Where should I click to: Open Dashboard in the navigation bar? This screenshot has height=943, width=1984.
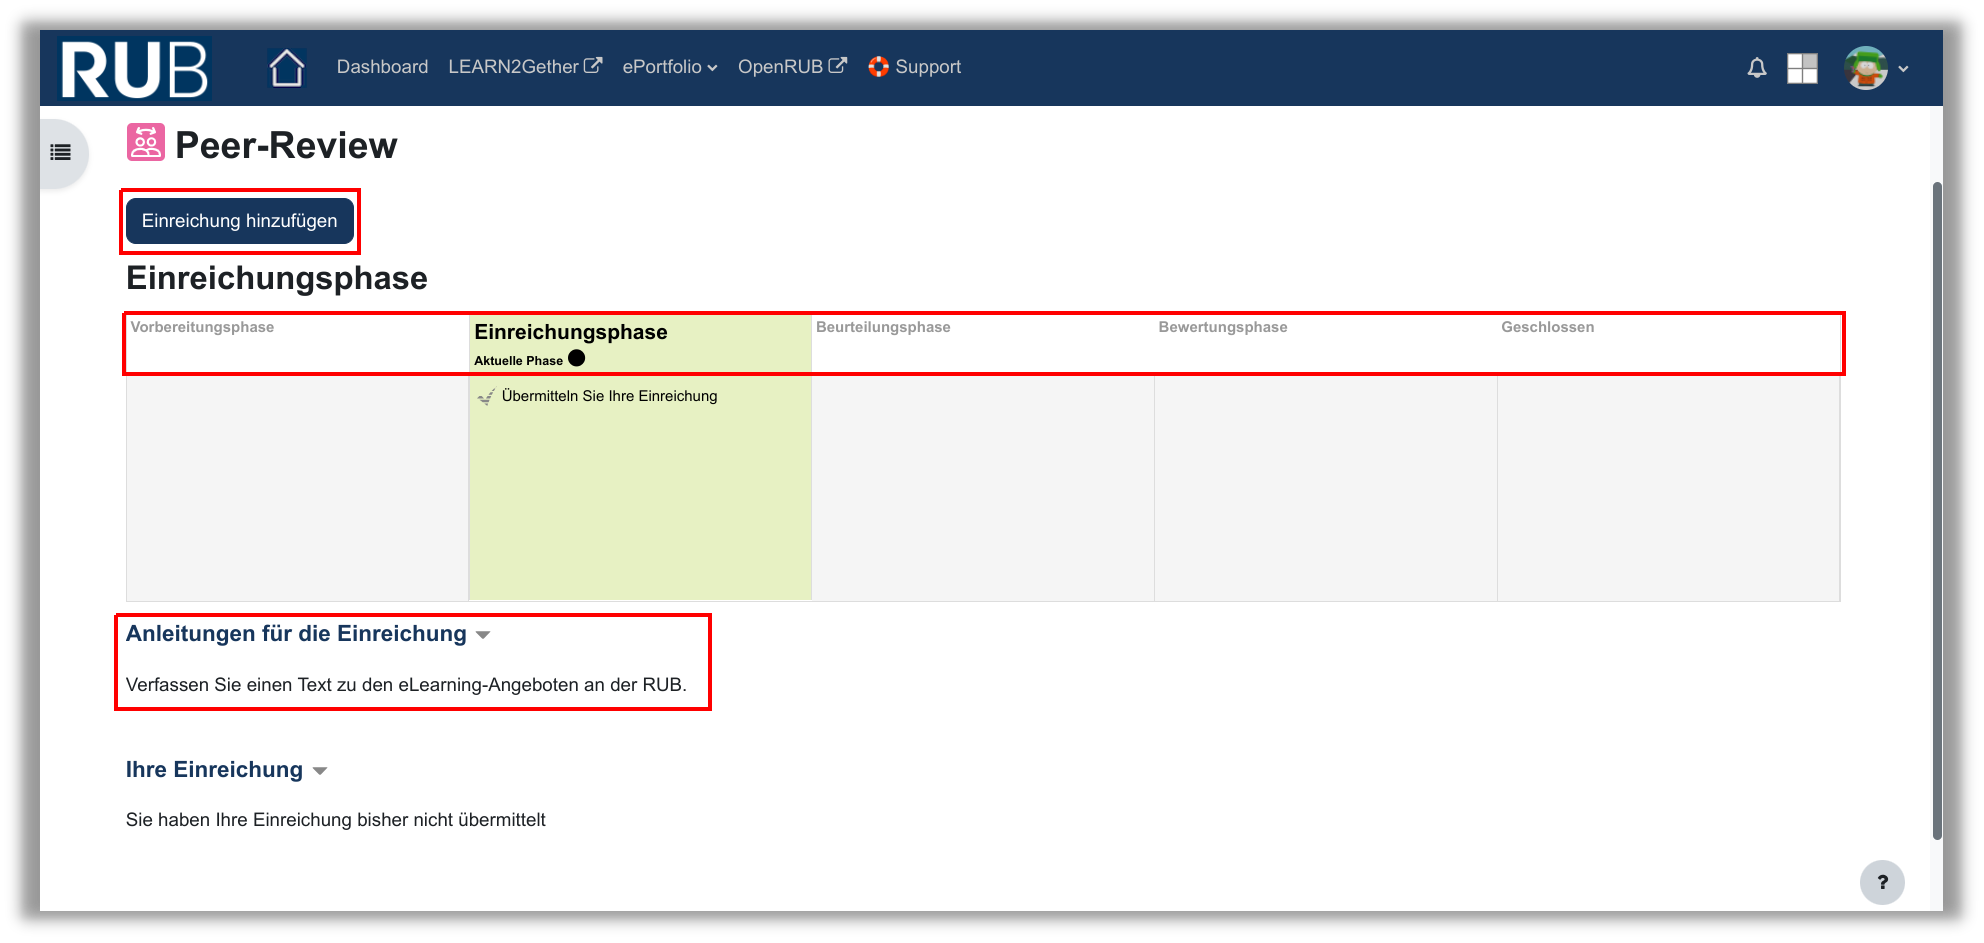[382, 67]
